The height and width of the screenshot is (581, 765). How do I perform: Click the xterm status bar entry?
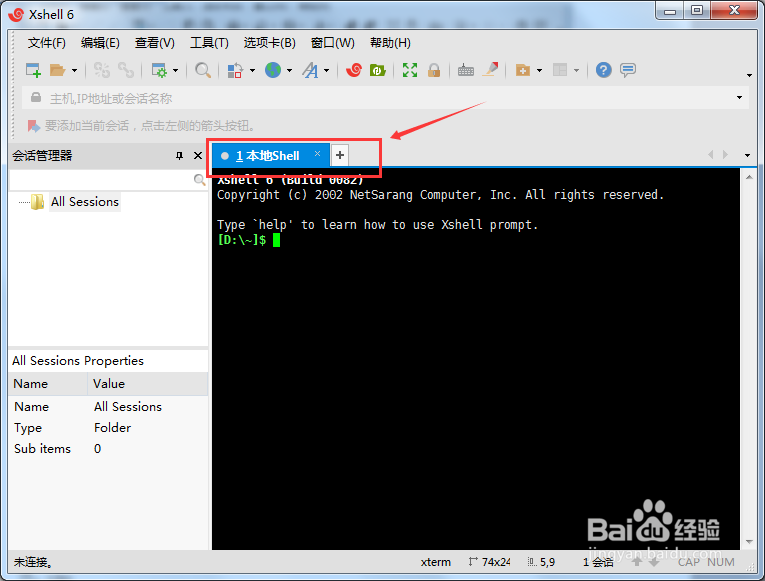436,562
